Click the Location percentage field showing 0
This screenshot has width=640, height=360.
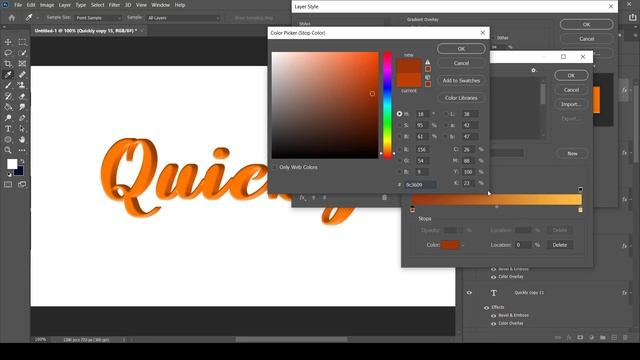pos(522,245)
